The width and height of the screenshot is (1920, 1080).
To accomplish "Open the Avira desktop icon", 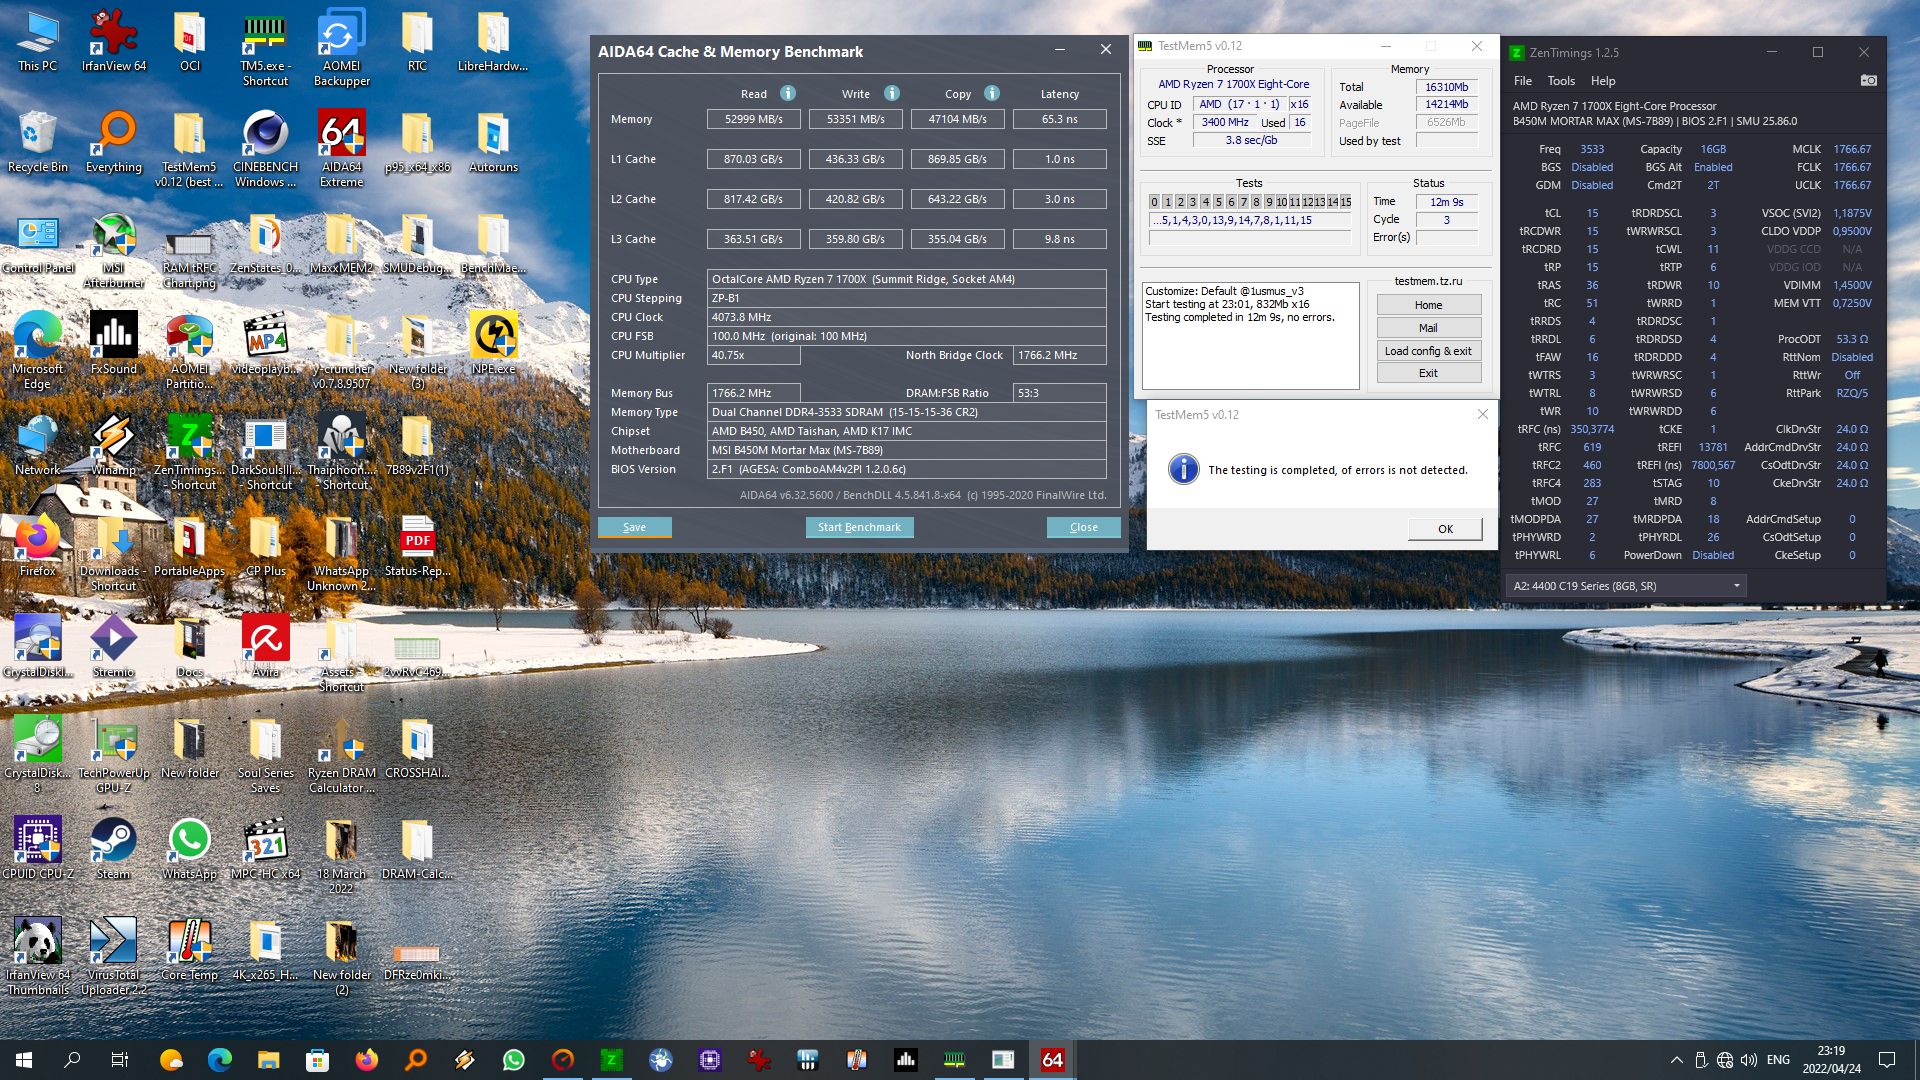I will [266, 647].
